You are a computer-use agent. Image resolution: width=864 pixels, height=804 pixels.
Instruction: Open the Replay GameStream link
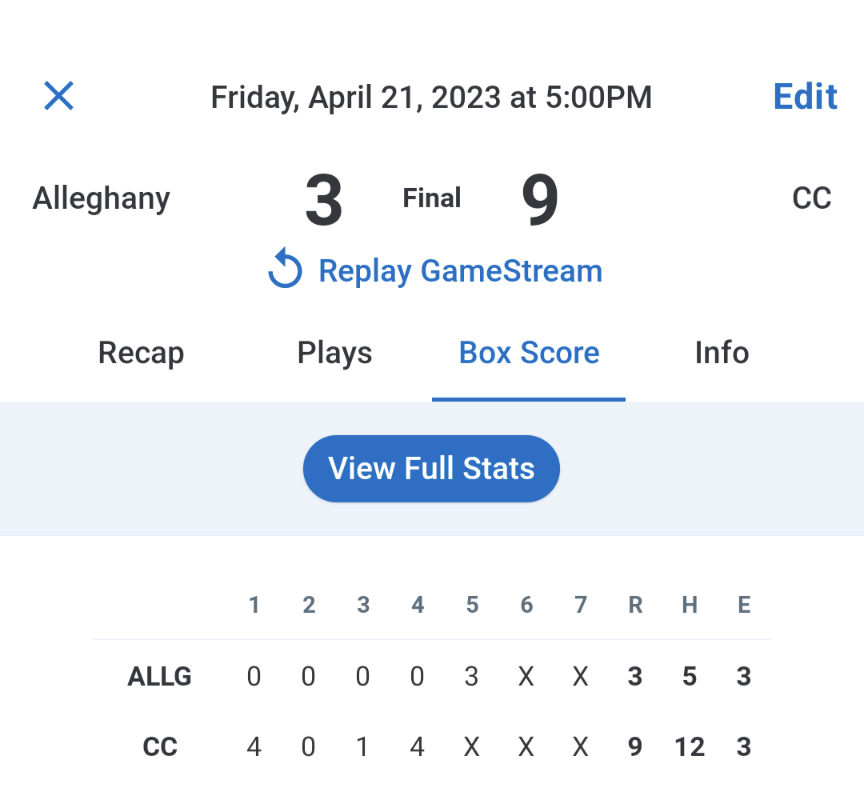pyautogui.click(x=460, y=271)
